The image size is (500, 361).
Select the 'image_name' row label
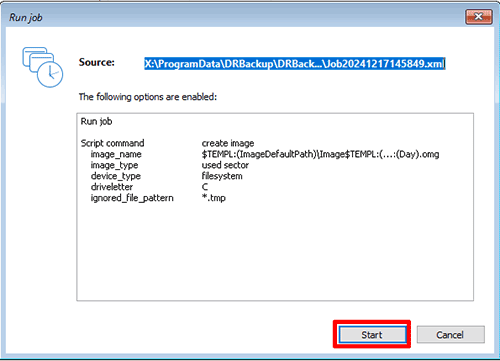(116, 154)
